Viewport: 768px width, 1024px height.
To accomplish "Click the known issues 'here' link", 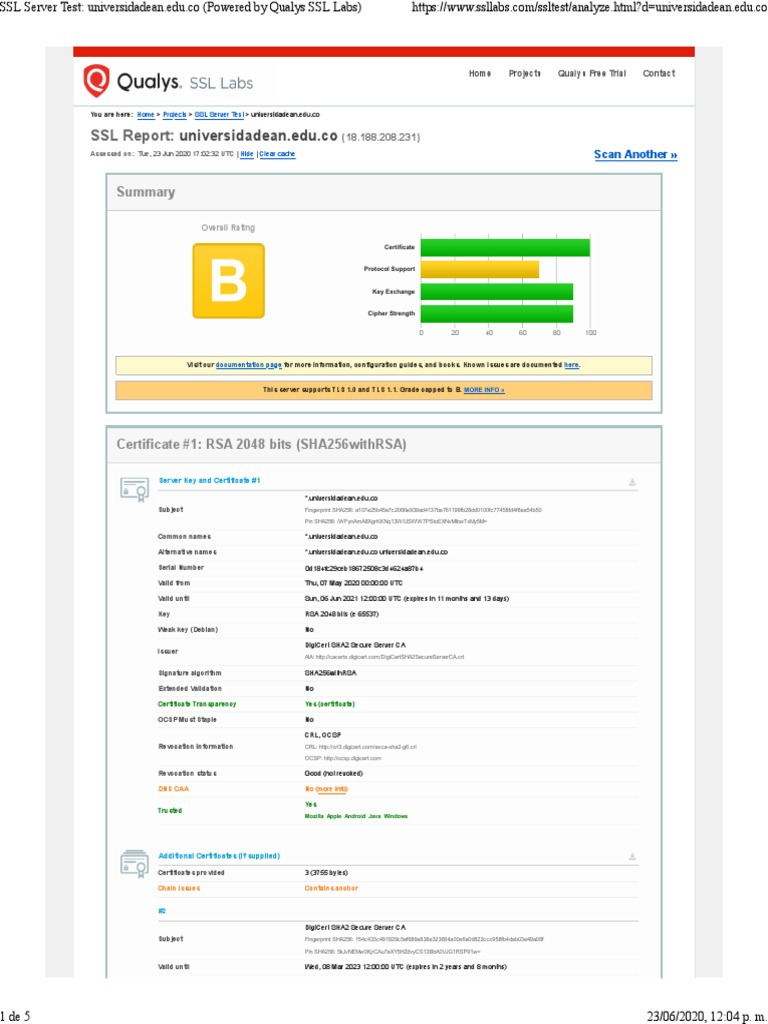I will click(x=571, y=365).
